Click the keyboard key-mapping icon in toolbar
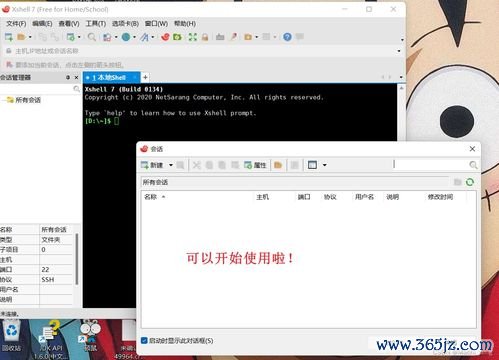499x360 pixels. (x=220, y=37)
